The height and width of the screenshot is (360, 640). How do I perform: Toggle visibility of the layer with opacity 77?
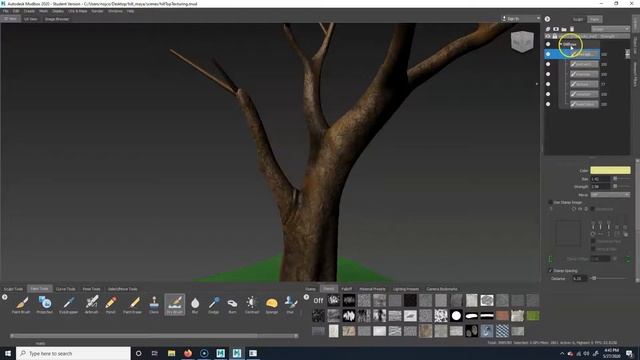(548, 84)
